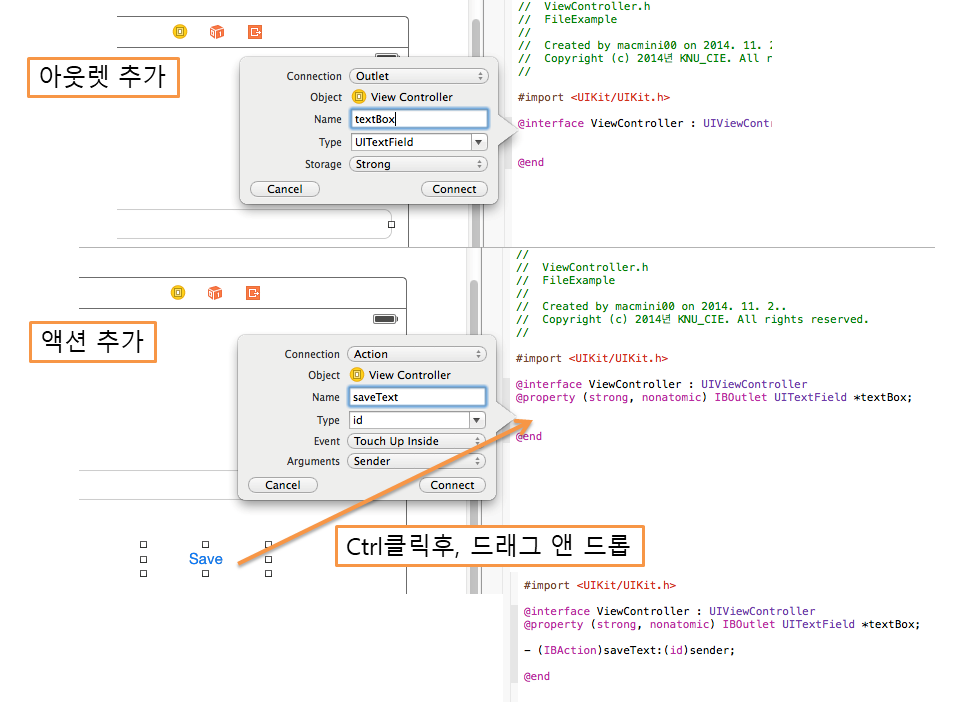Click the View Controller icon in the top scene dock
The width and height of the screenshot is (960, 720).
180,32
